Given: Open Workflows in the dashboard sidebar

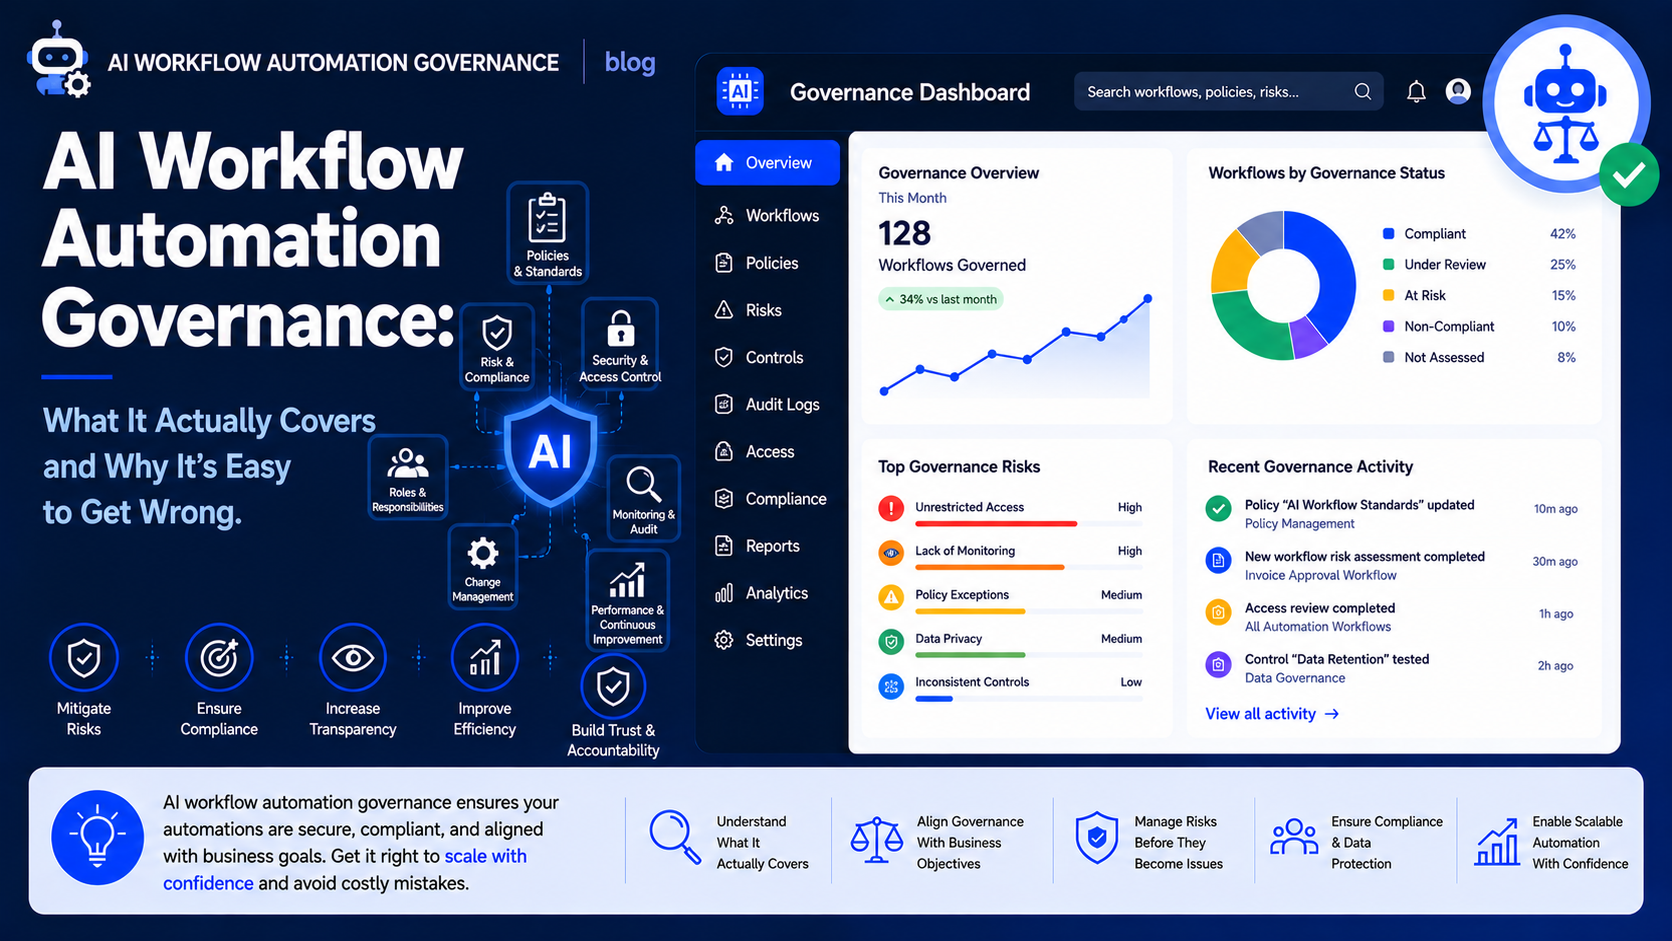Looking at the screenshot, I should pyautogui.click(x=767, y=215).
